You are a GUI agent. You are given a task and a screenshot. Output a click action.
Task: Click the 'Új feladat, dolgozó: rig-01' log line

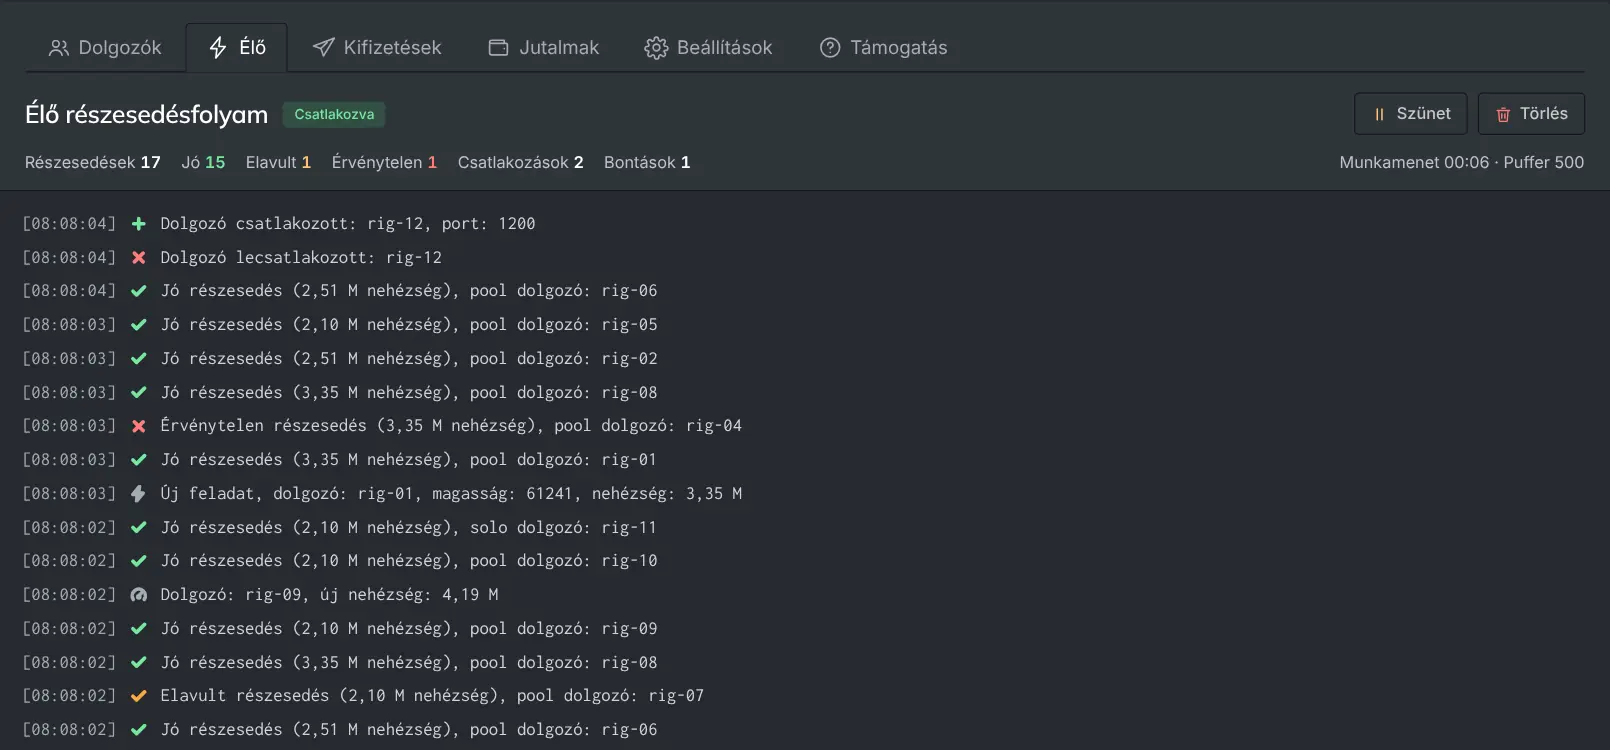[x=451, y=494]
